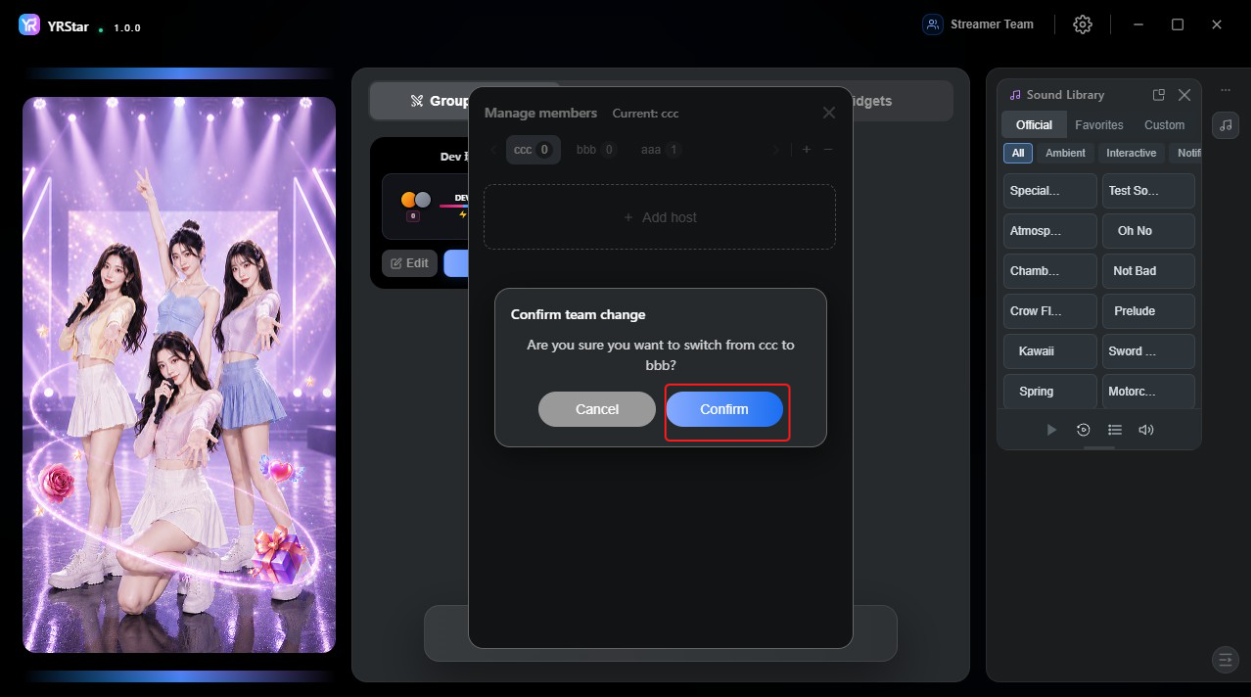This screenshot has height=697, width=1251.
Task: Switch to the Official sounds tab
Action: click(1034, 125)
